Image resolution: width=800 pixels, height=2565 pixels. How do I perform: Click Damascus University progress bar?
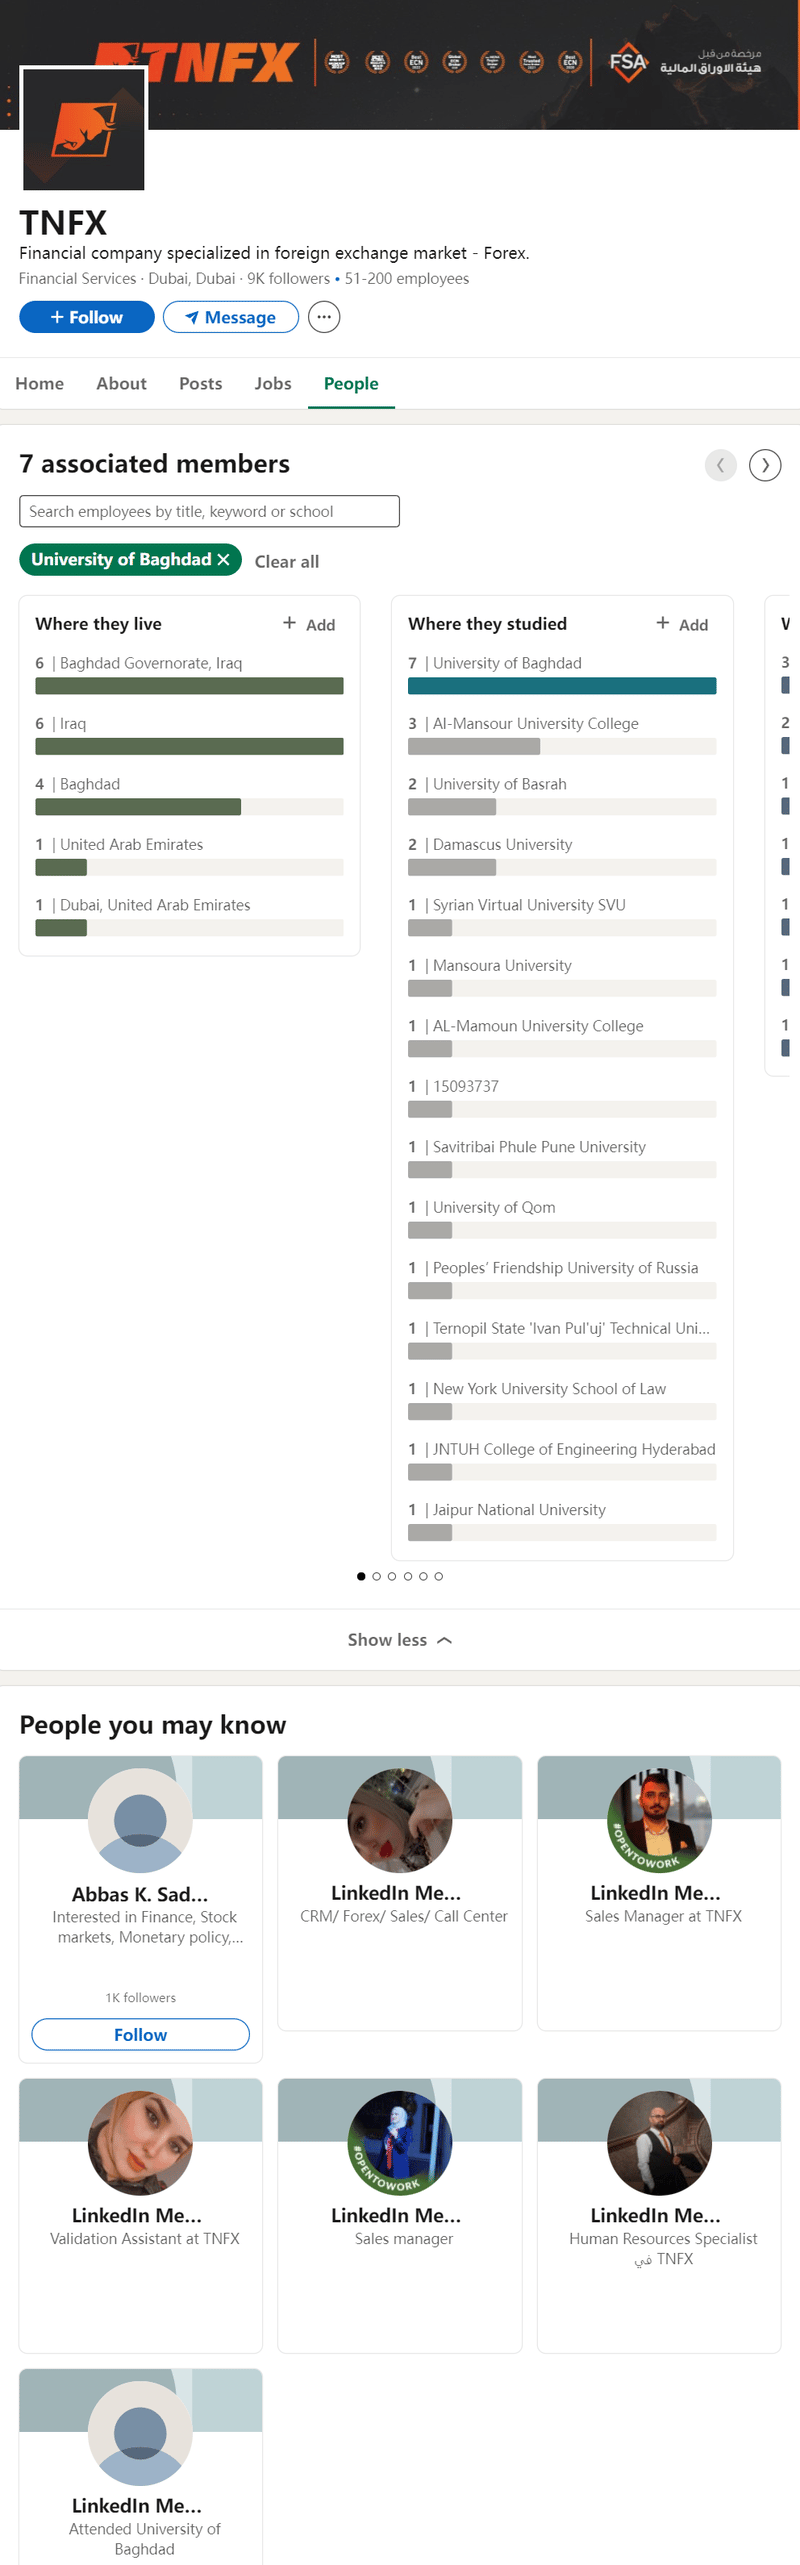[562, 868]
